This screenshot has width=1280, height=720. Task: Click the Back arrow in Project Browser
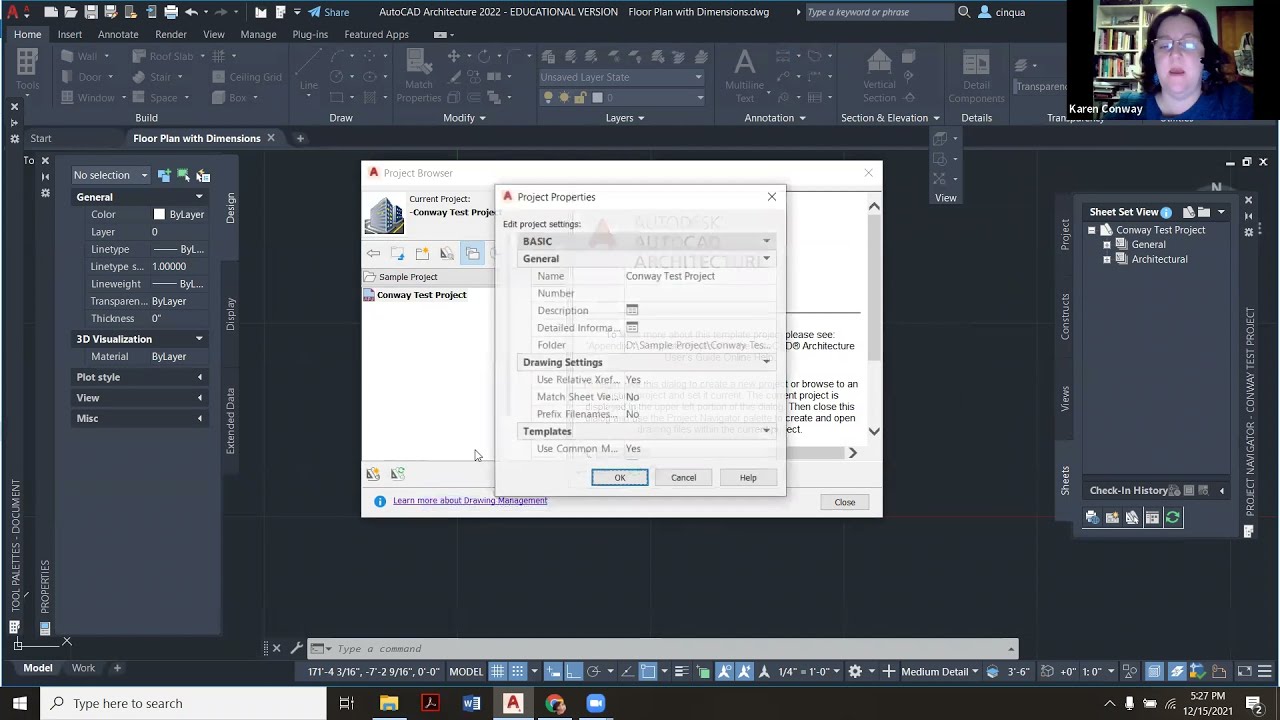(x=373, y=254)
